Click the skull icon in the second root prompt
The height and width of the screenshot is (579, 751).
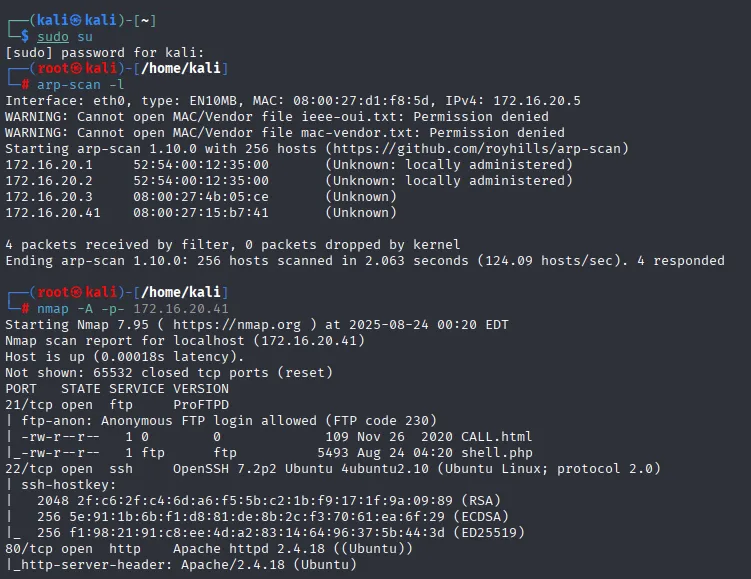pyautogui.click(x=76, y=292)
